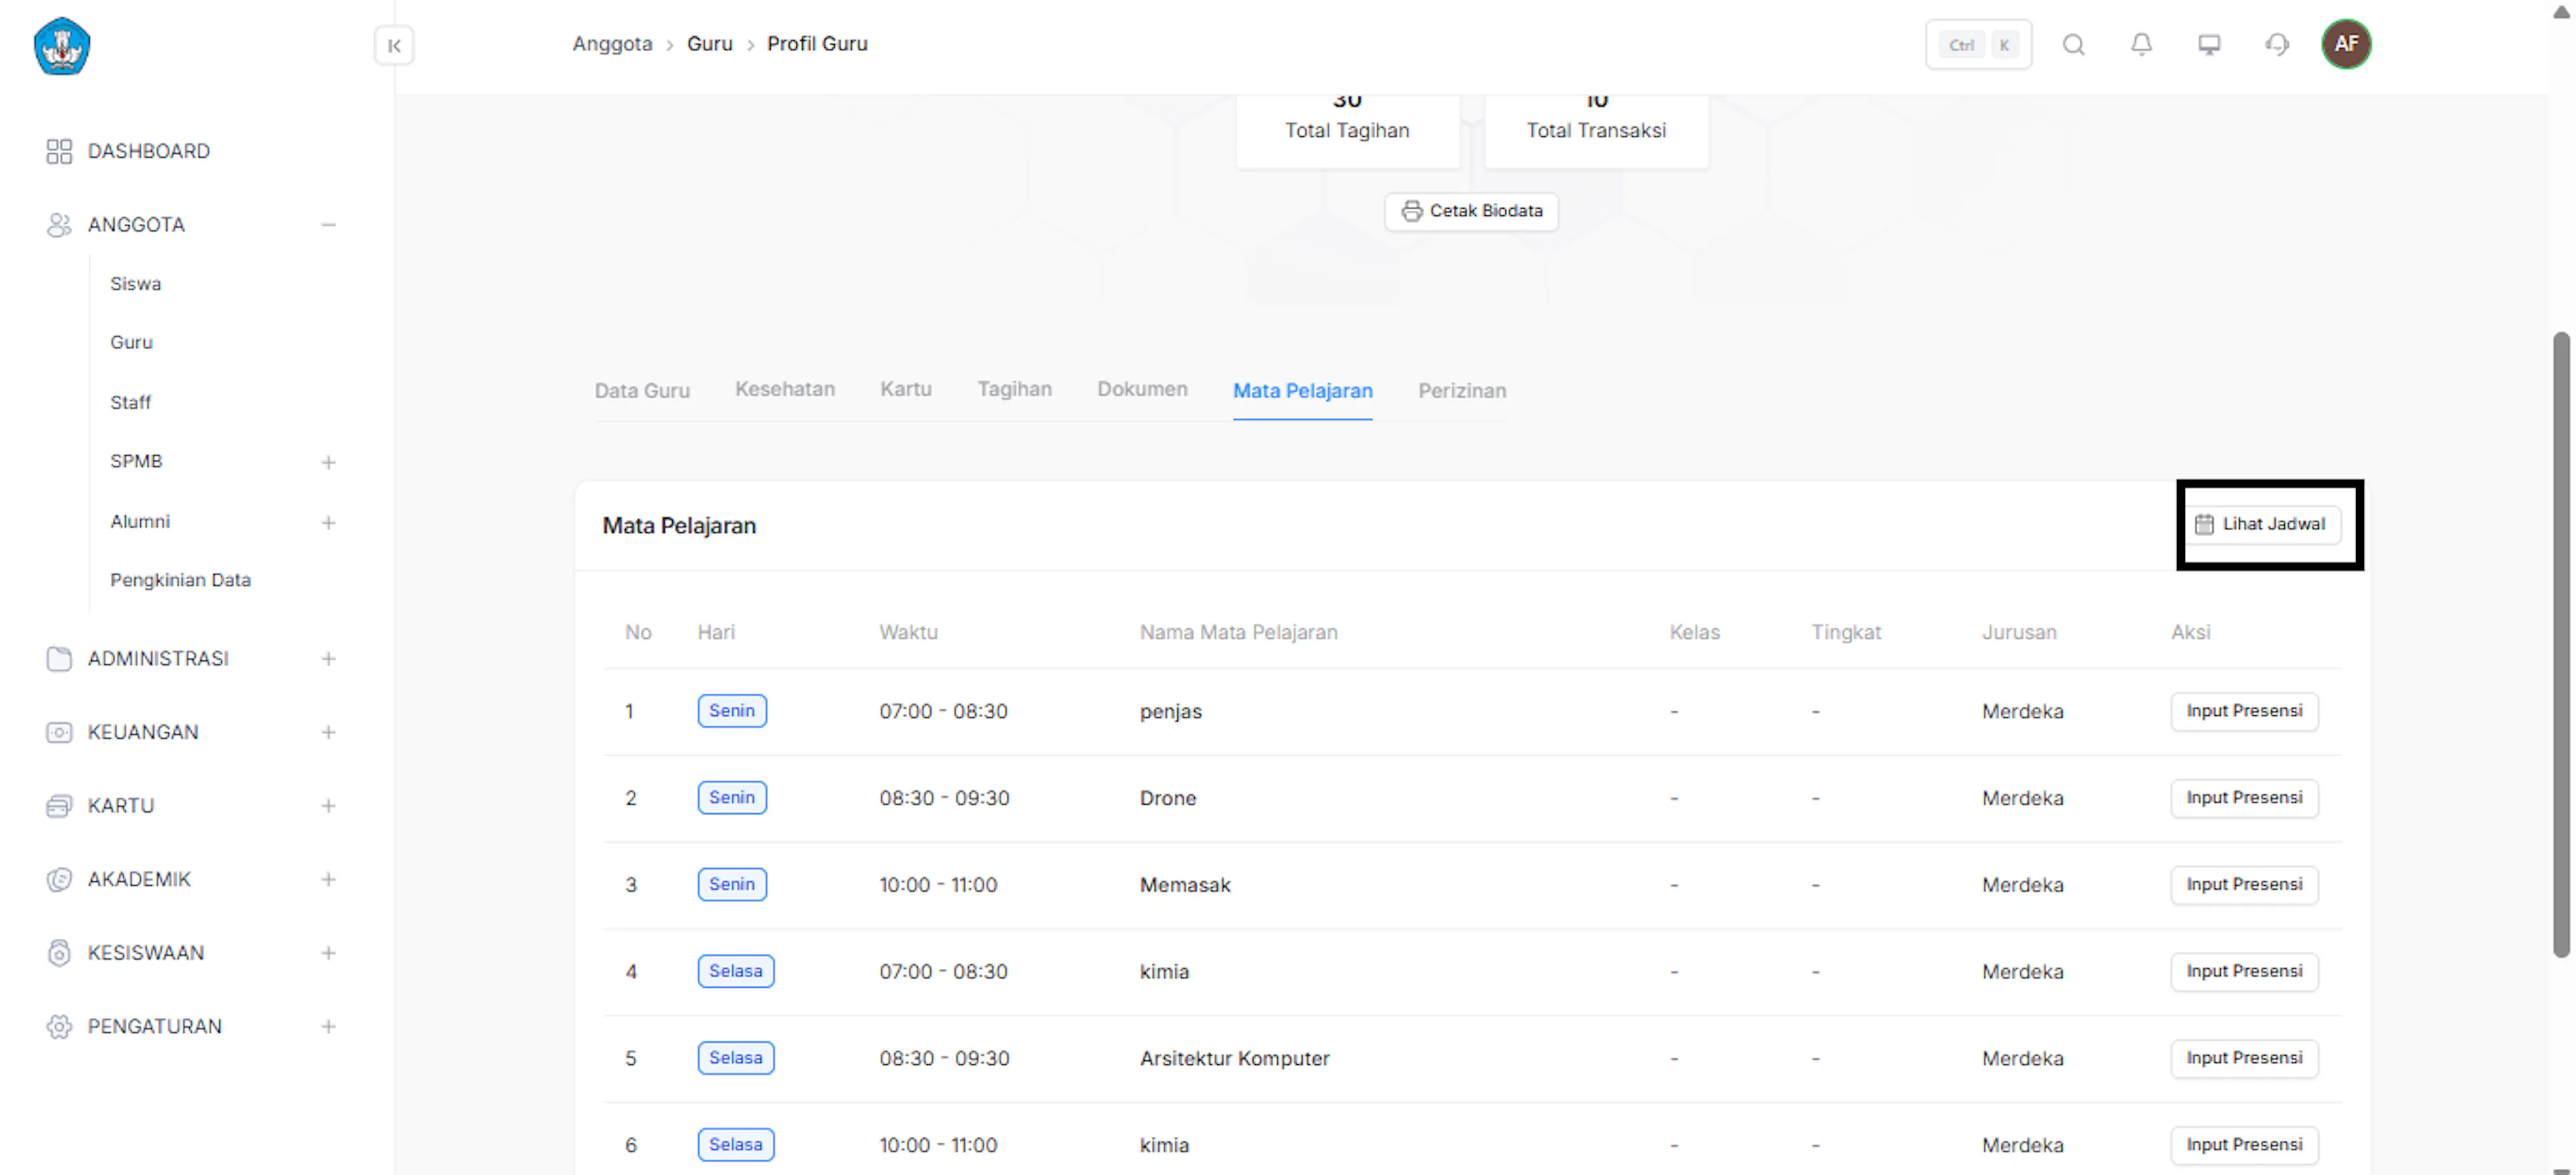Open Staff in the sidebar
Image resolution: width=2576 pixels, height=1175 pixels.
coord(131,403)
